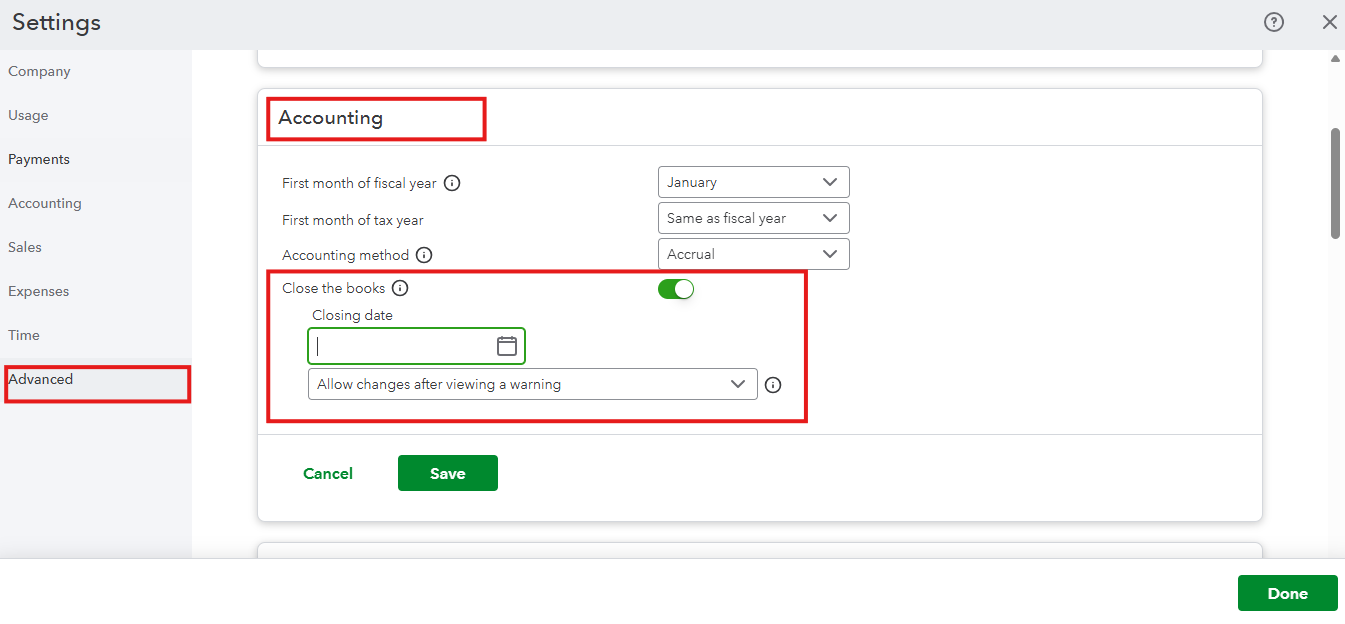Switch to the Sales settings tab
The width and height of the screenshot is (1345, 624).
25,248
